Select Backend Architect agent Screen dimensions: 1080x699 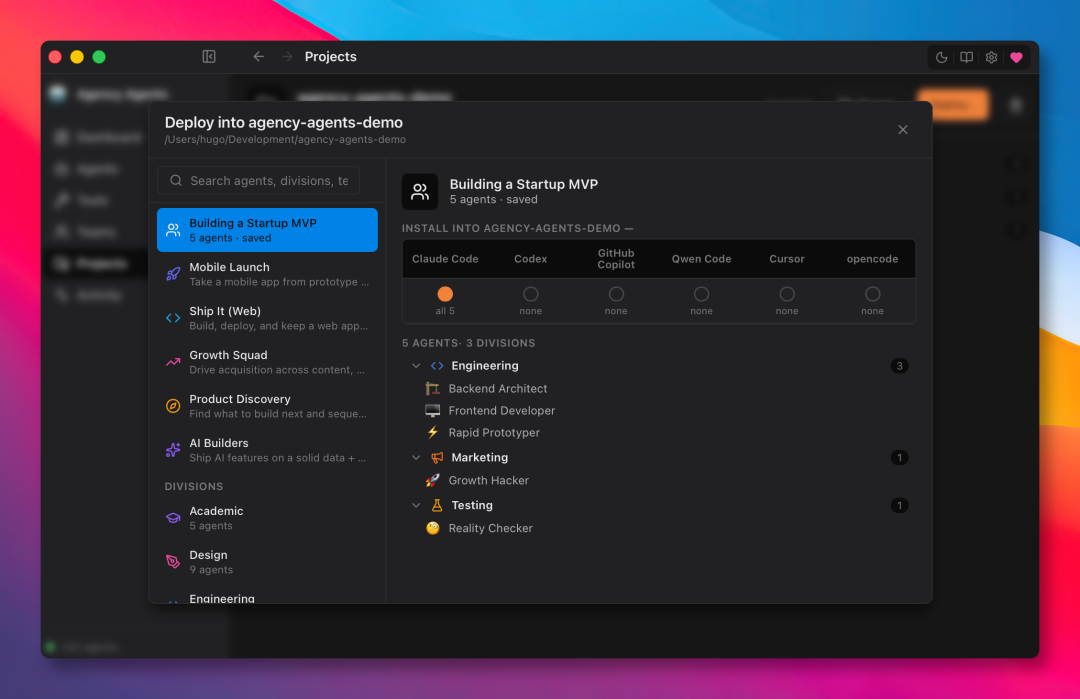497,388
